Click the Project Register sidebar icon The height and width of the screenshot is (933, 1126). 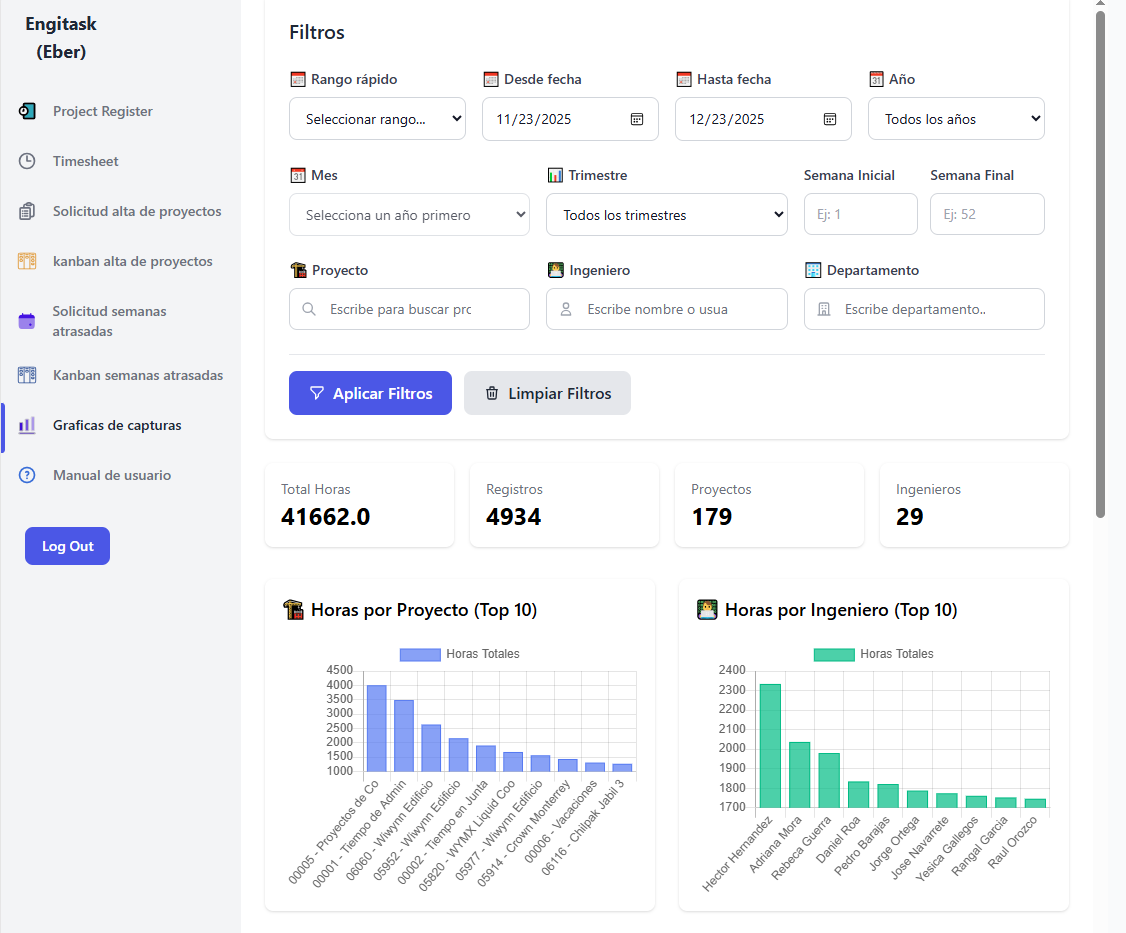pos(27,111)
